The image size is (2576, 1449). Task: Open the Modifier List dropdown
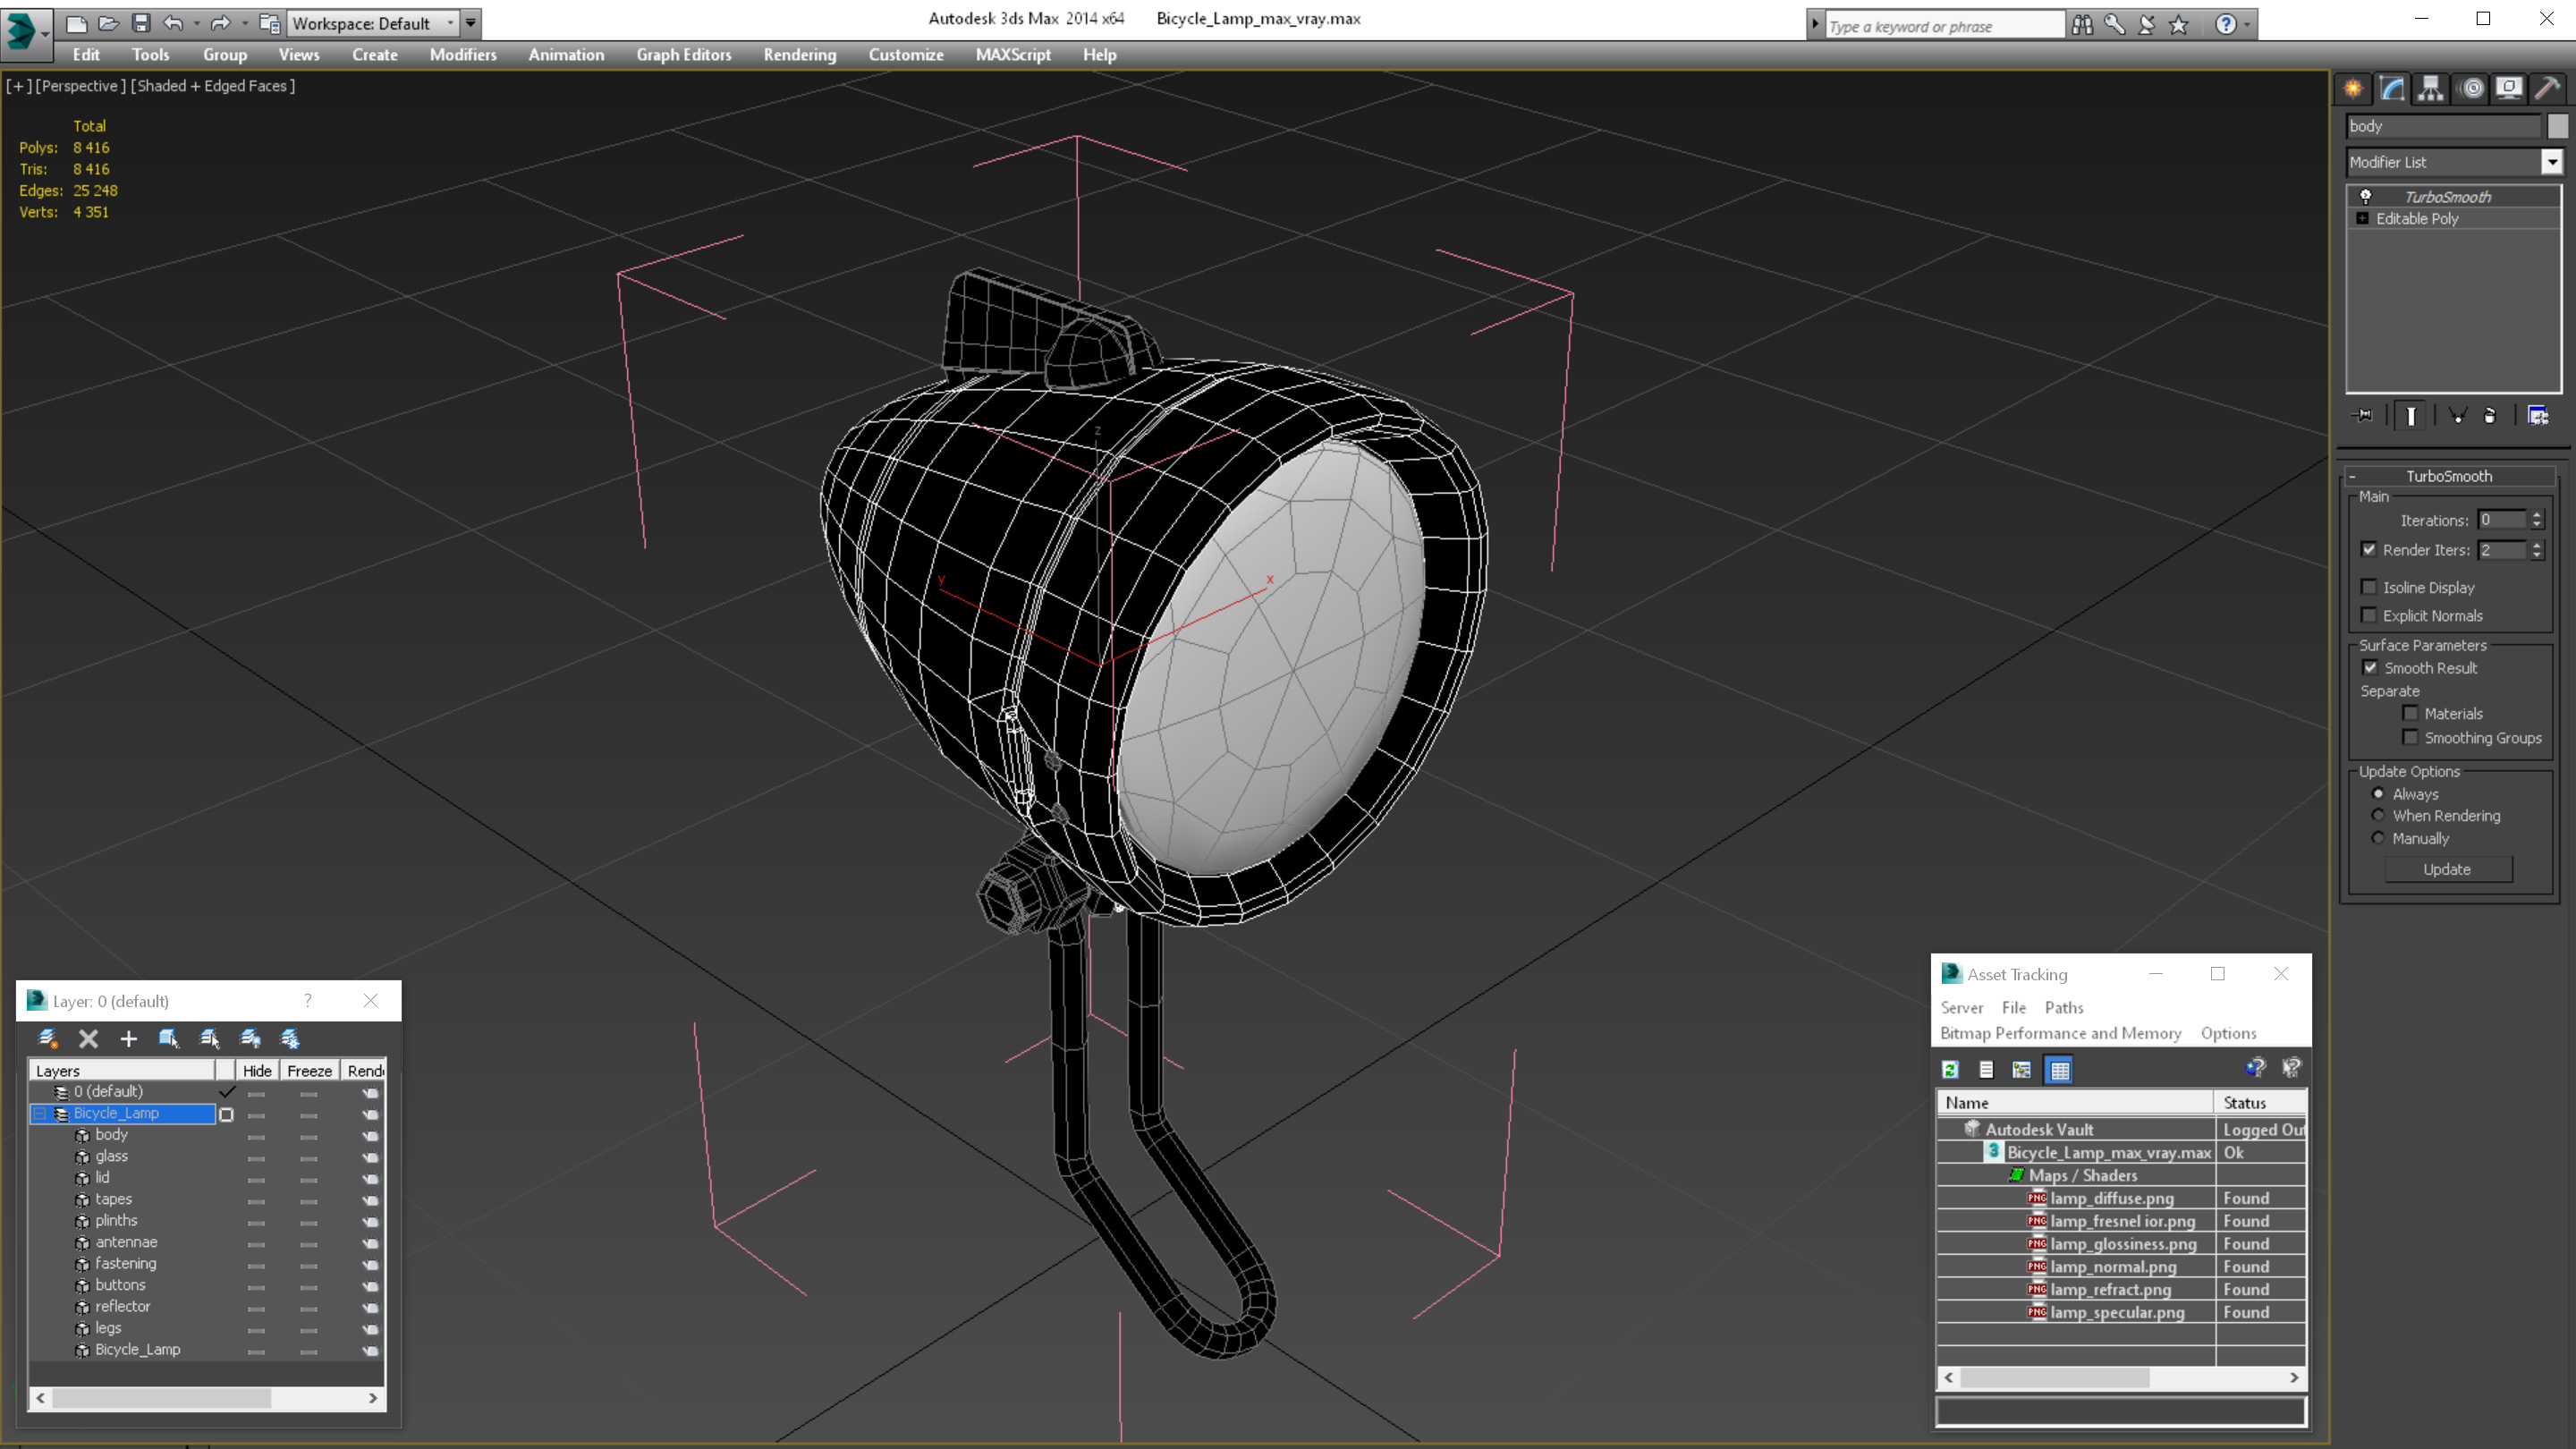point(2551,162)
